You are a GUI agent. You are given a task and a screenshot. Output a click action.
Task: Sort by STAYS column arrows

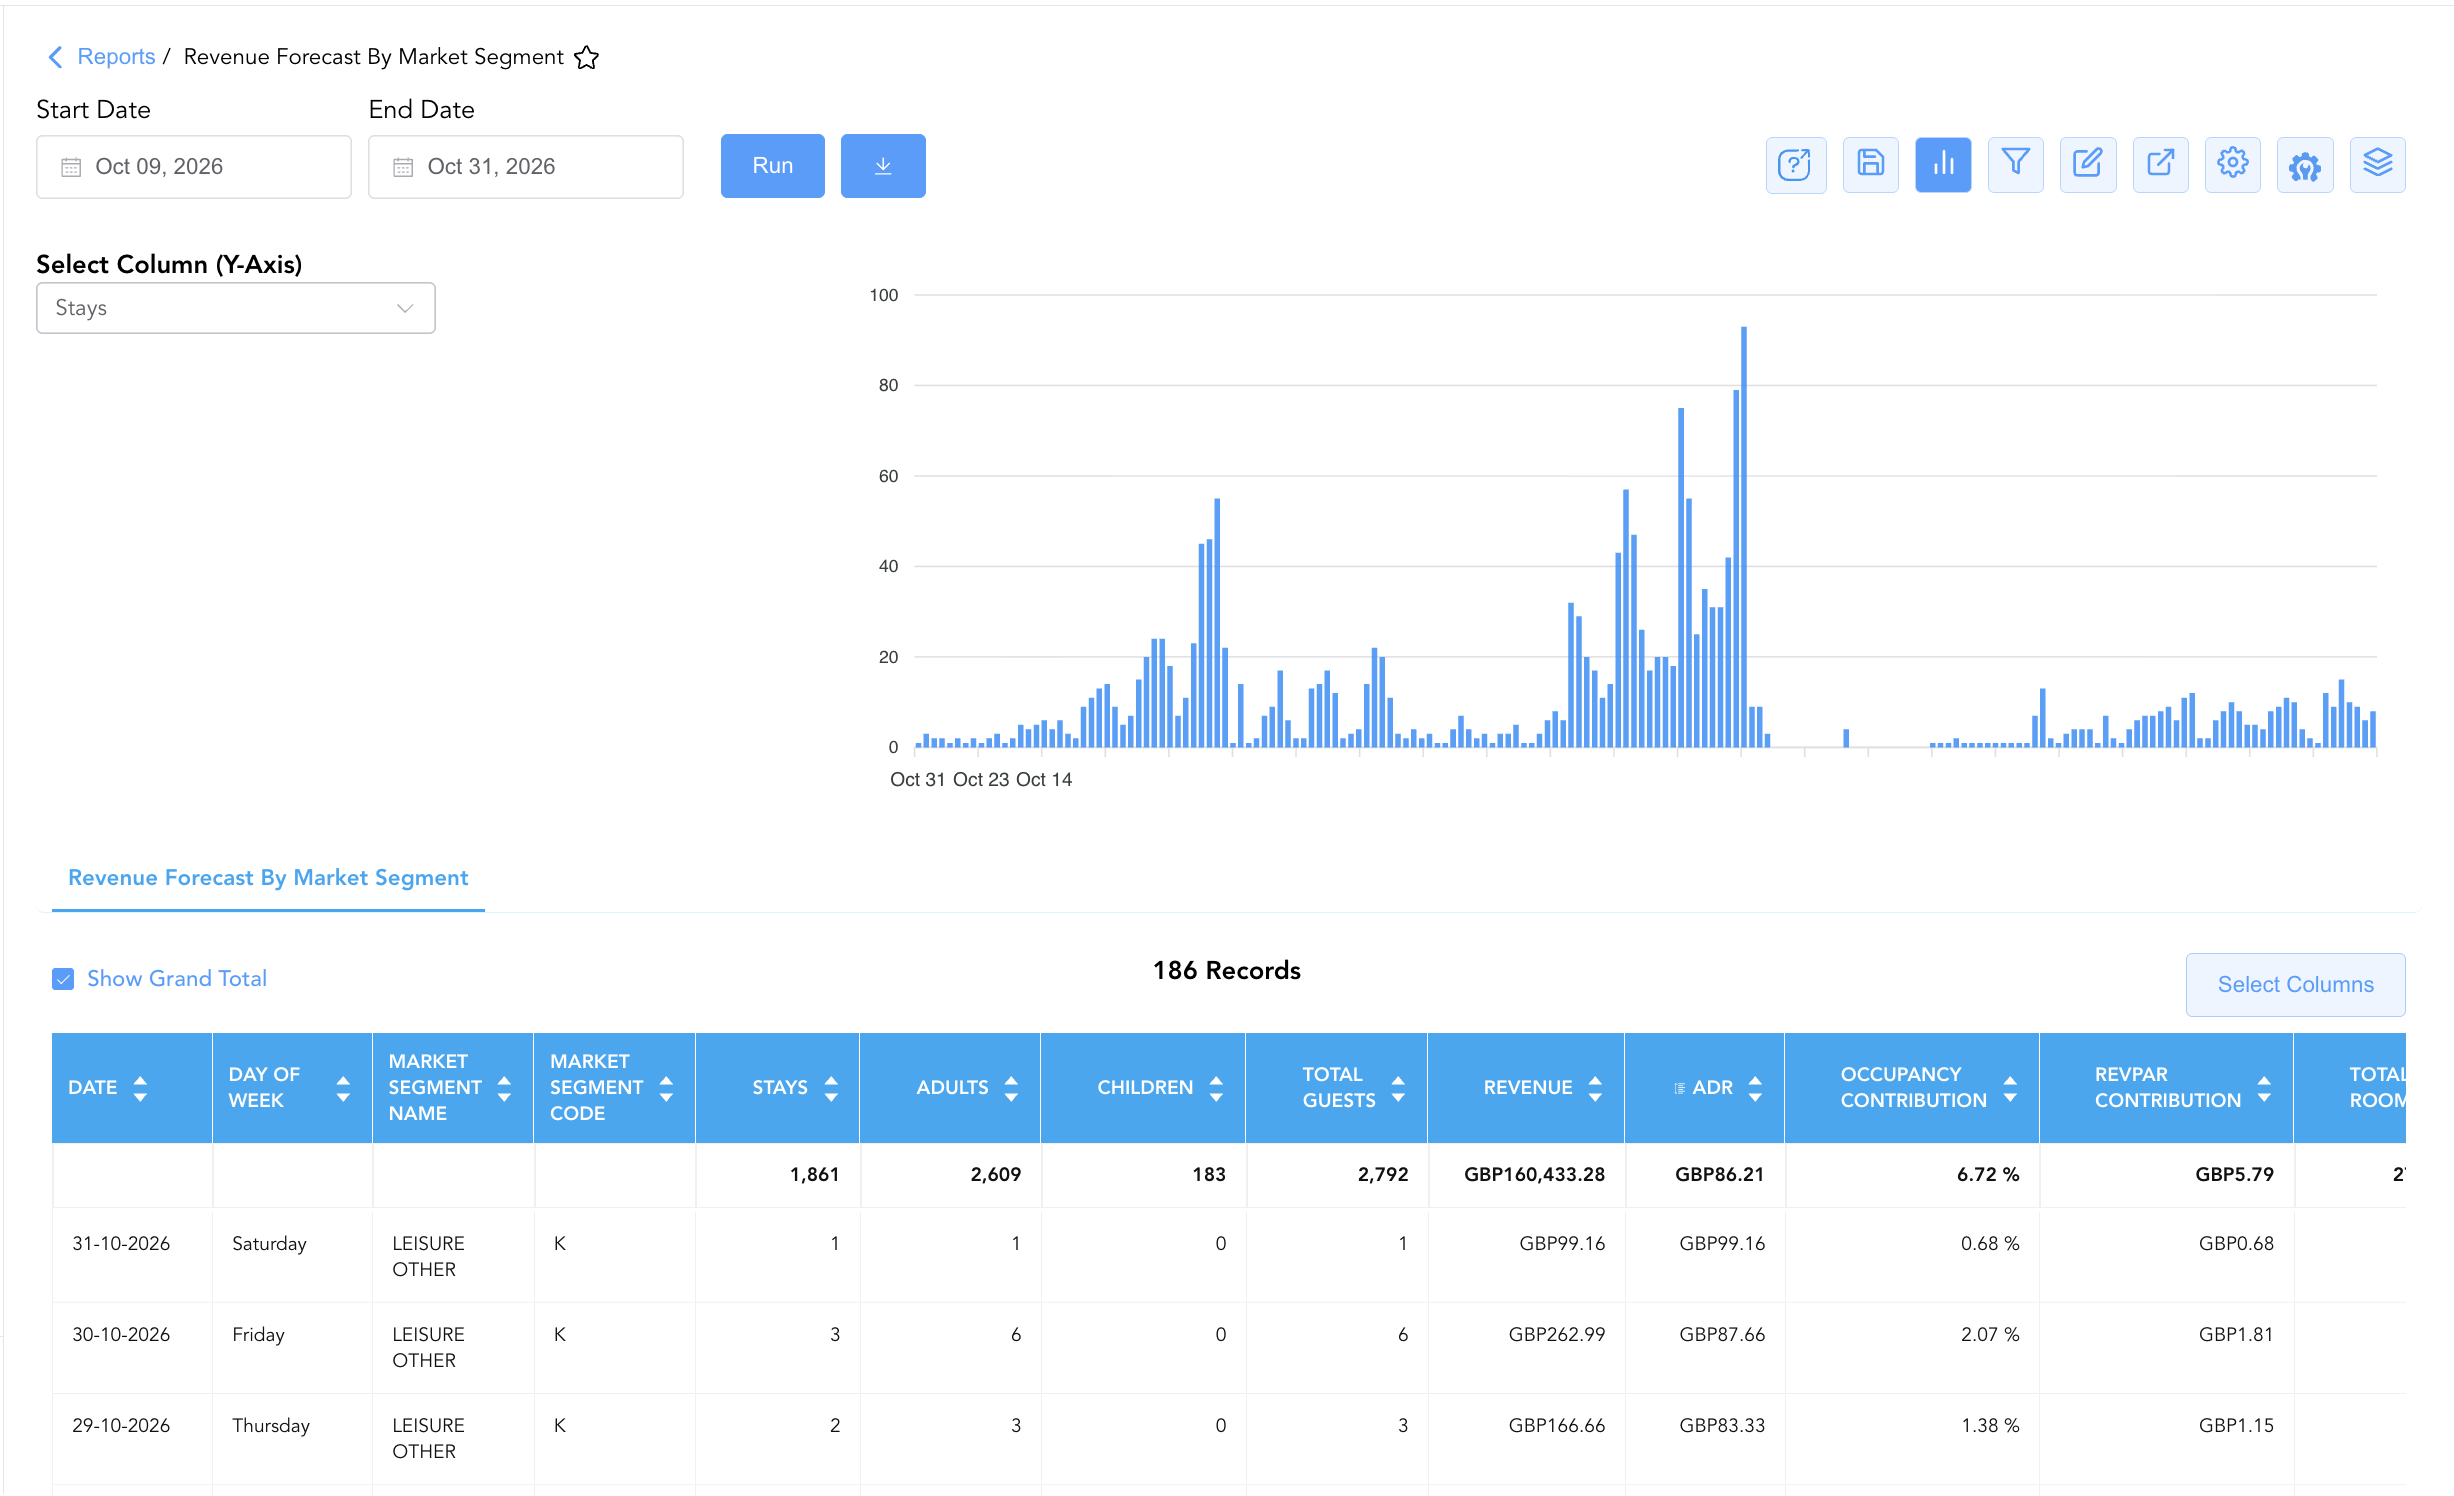(831, 1088)
